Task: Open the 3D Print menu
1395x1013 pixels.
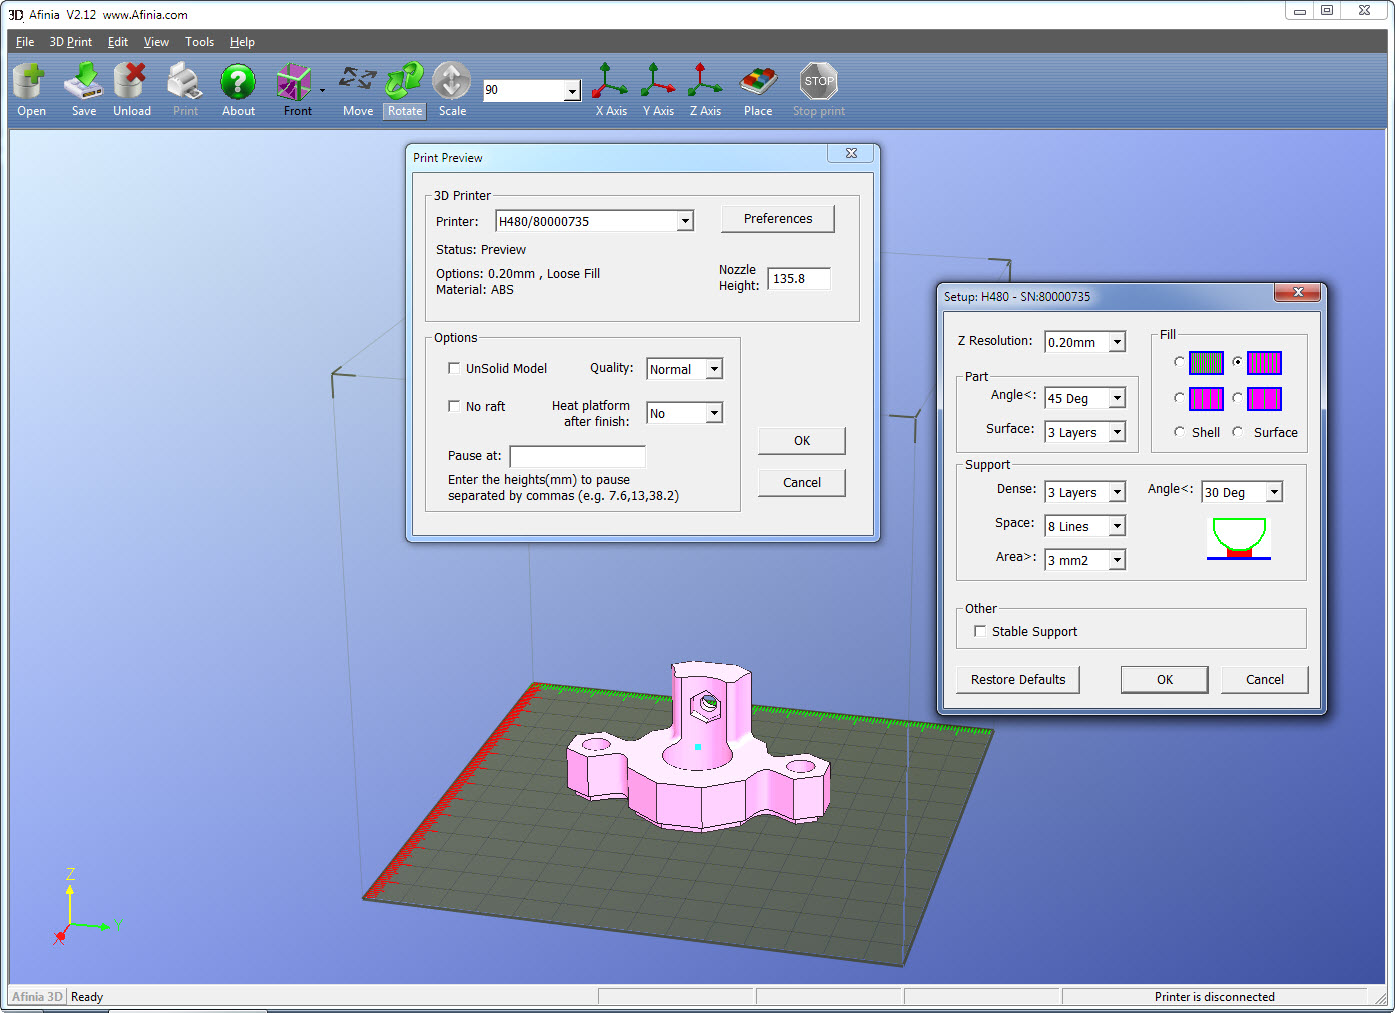Action: pos(71,42)
